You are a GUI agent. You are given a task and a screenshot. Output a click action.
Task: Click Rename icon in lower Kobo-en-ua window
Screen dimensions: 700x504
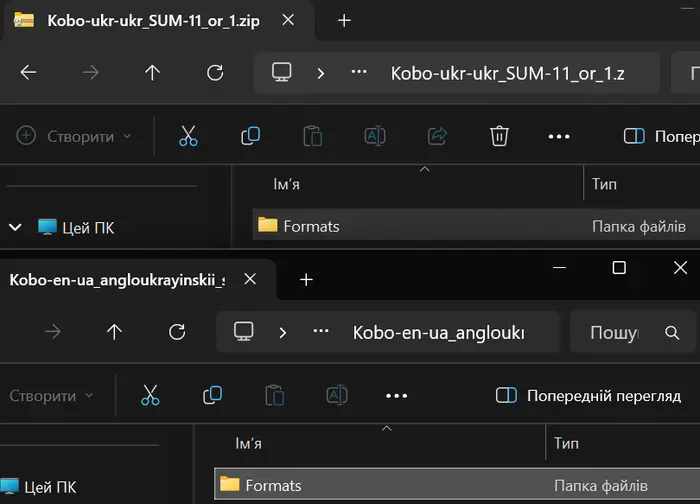(x=337, y=396)
